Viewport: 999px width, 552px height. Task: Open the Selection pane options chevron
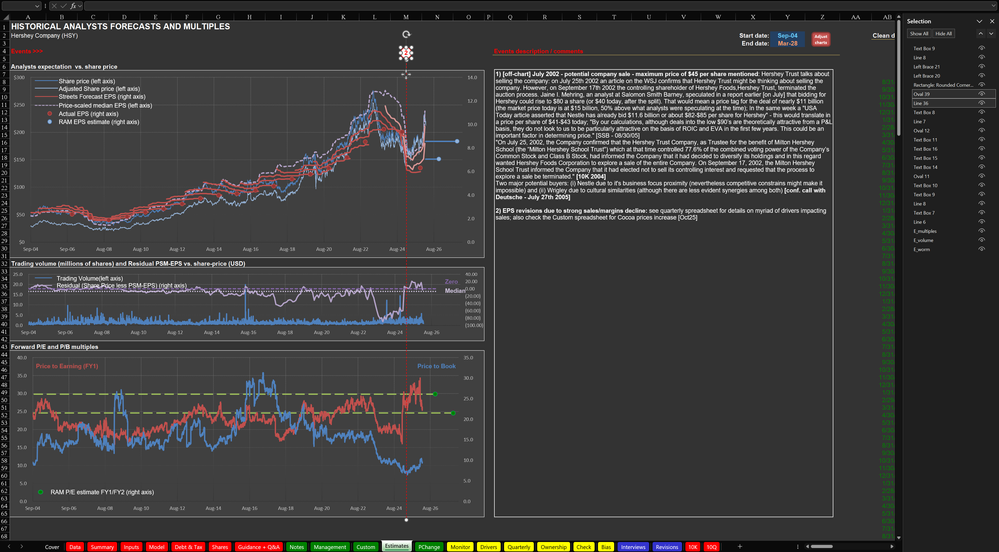coord(979,21)
